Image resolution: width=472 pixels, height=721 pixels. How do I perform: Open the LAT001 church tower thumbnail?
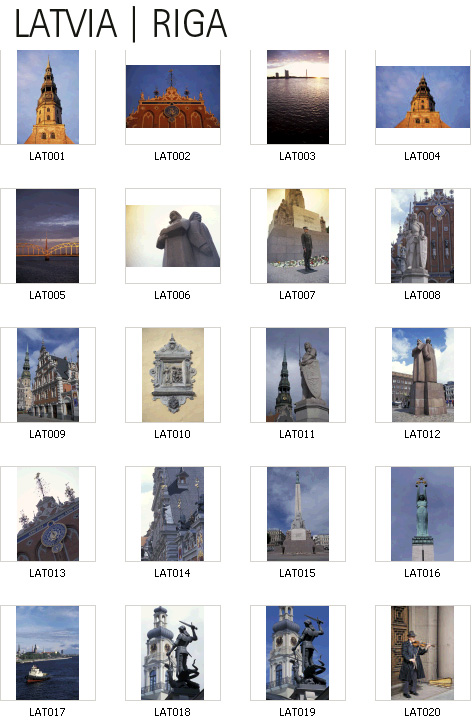48,97
